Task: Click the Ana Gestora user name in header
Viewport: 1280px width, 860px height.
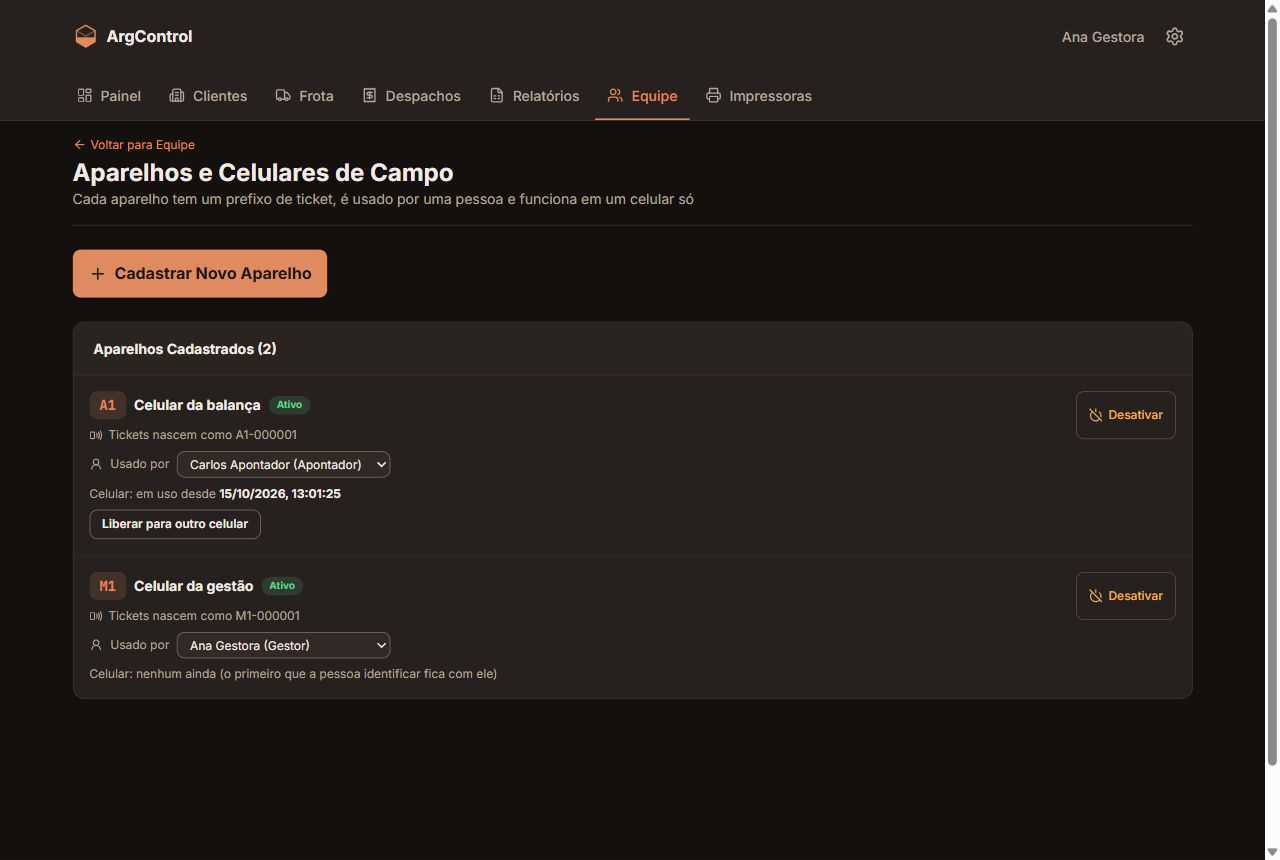Action: pyautogui.click(x=1103, y=37)
